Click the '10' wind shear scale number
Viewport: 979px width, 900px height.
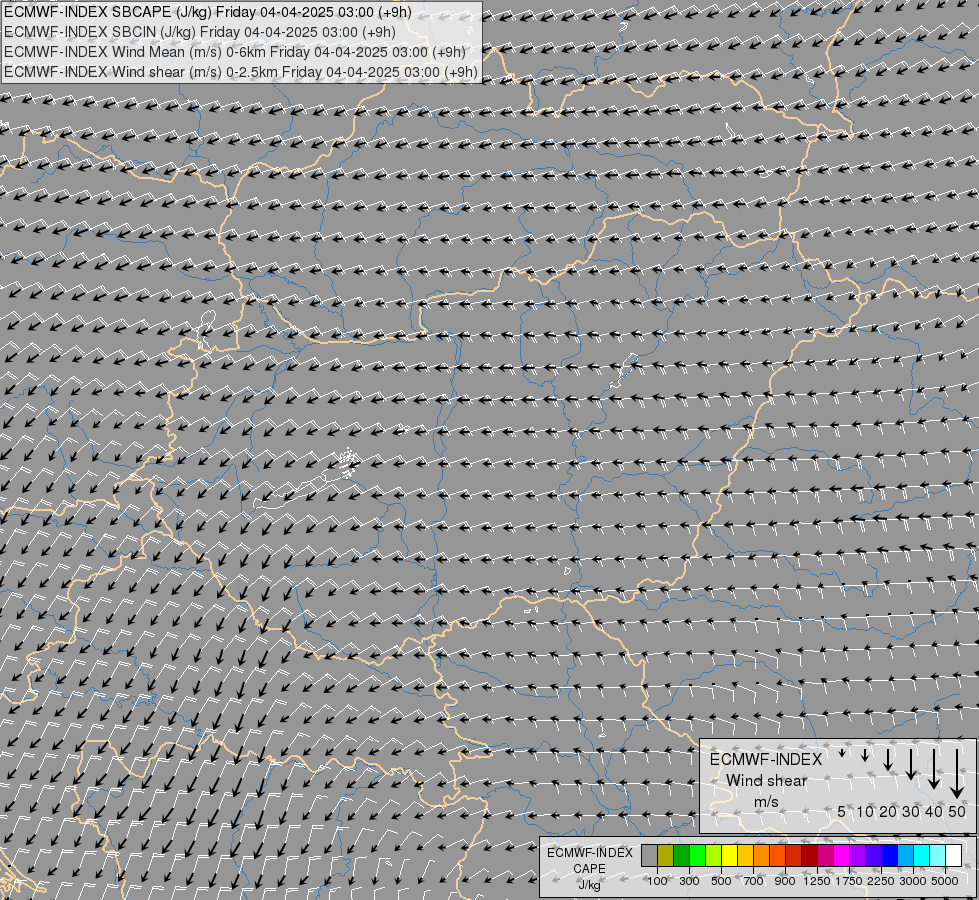[865, 811]
